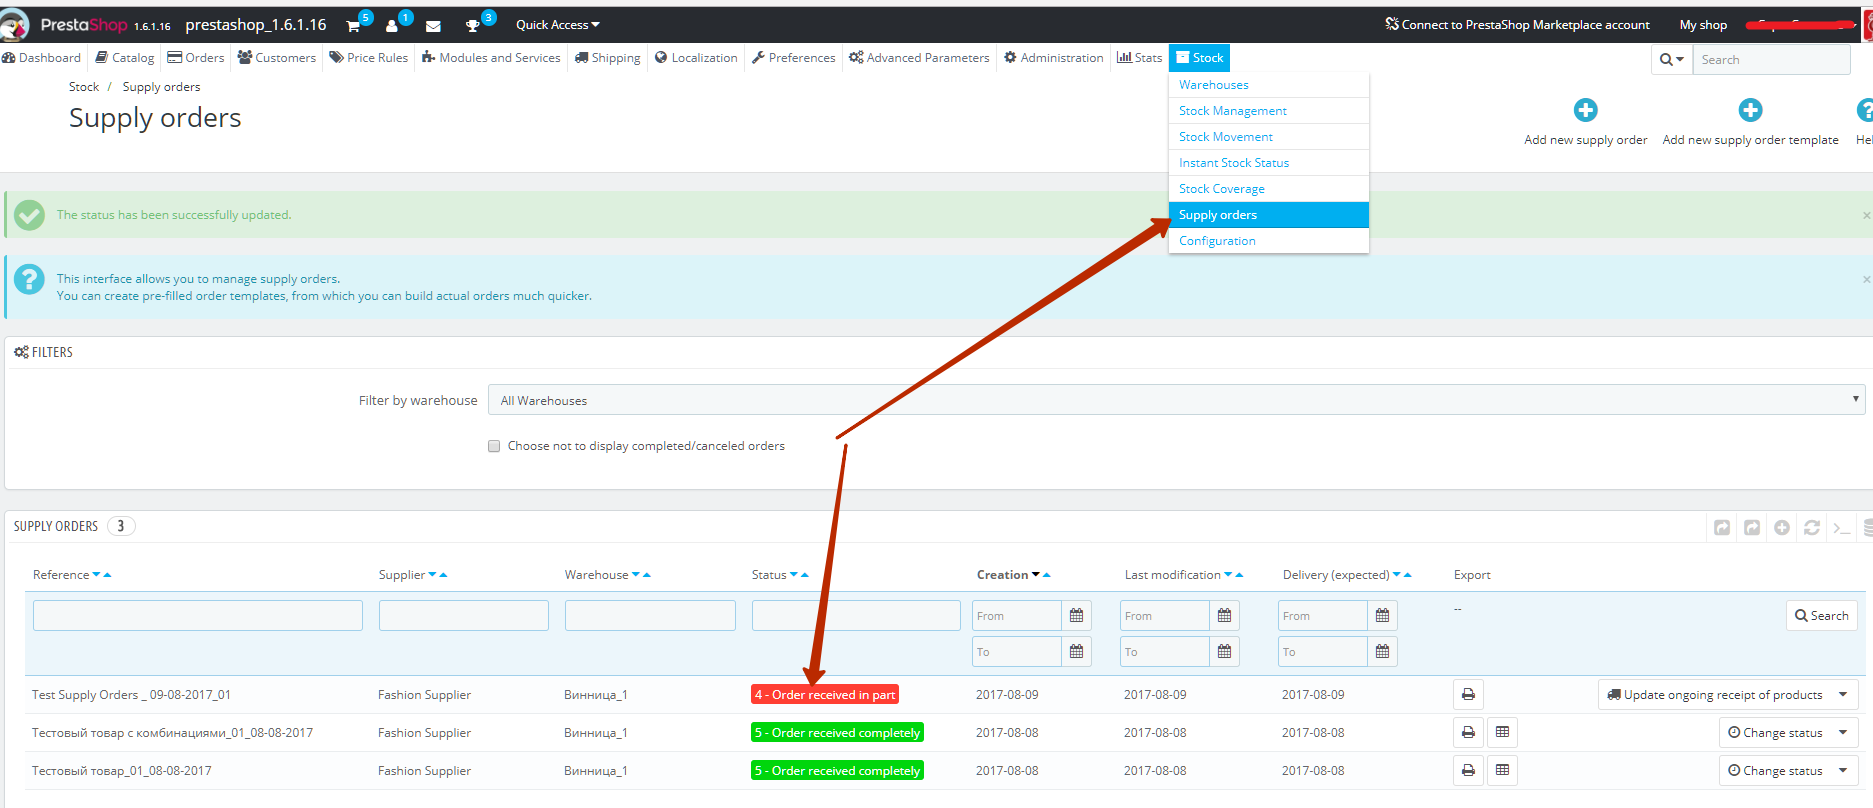Select Instant Stock Status submenu item

tap(1268, 163)
